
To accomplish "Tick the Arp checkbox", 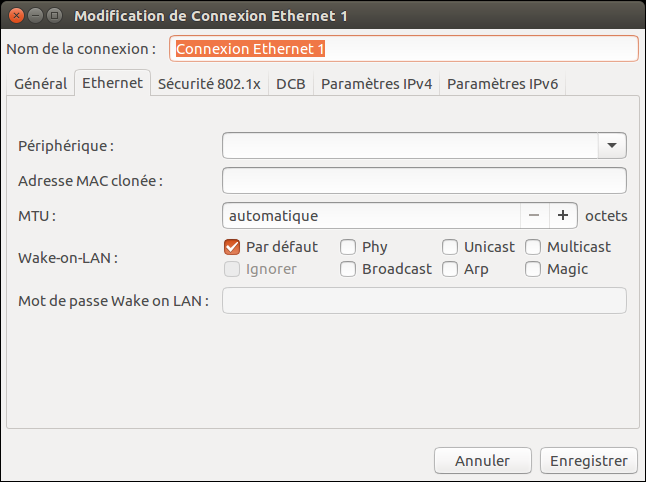I will pyautogui.click(x=450, y=269).
